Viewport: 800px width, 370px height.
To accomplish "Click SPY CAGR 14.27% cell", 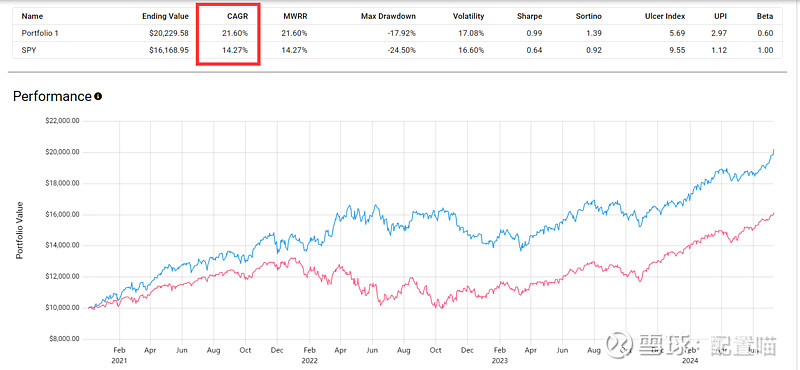I will pos(236,50).
